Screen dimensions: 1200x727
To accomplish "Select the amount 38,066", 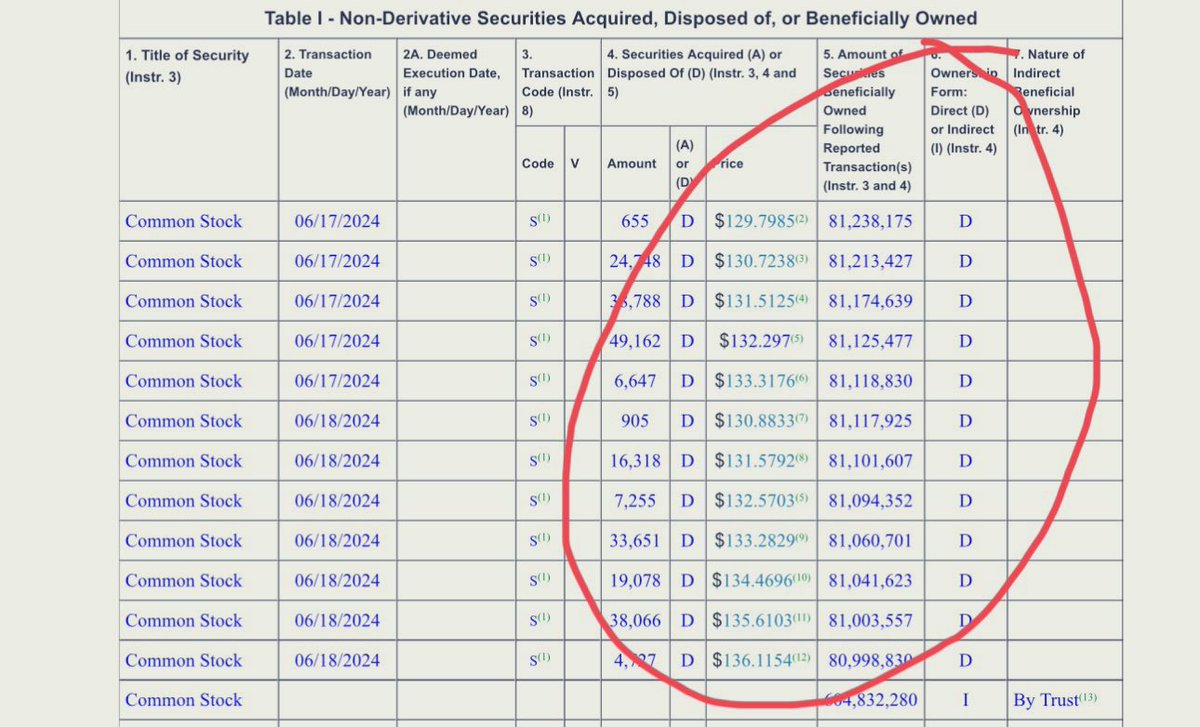I will click(x=635, y=621).
